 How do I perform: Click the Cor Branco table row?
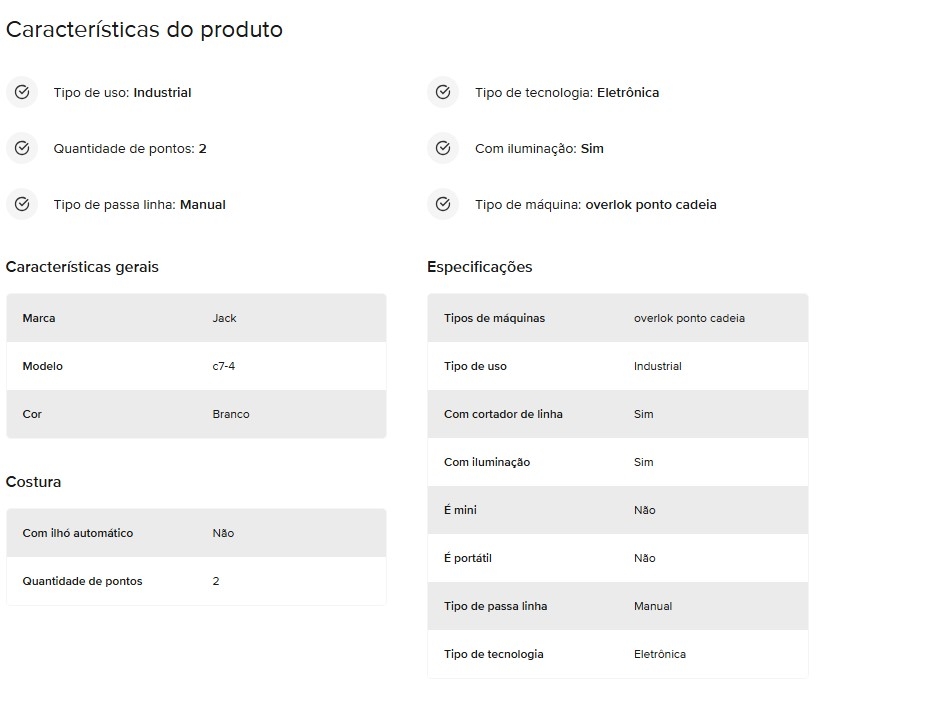click(196, 414)
